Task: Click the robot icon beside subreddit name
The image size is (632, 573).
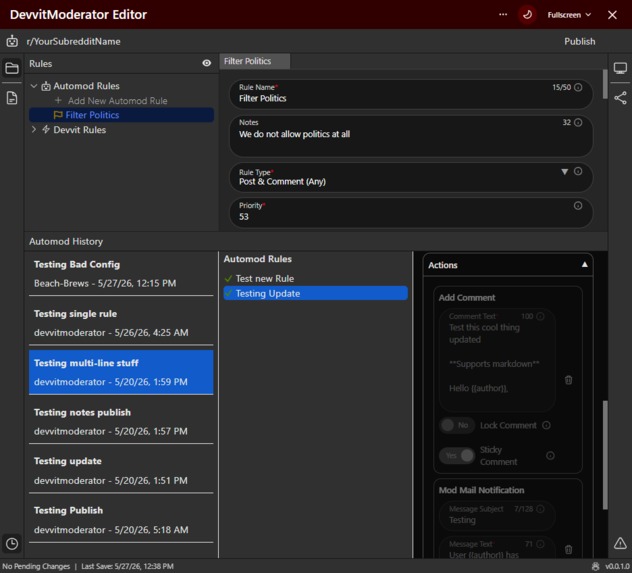Action: coord(12,41)
